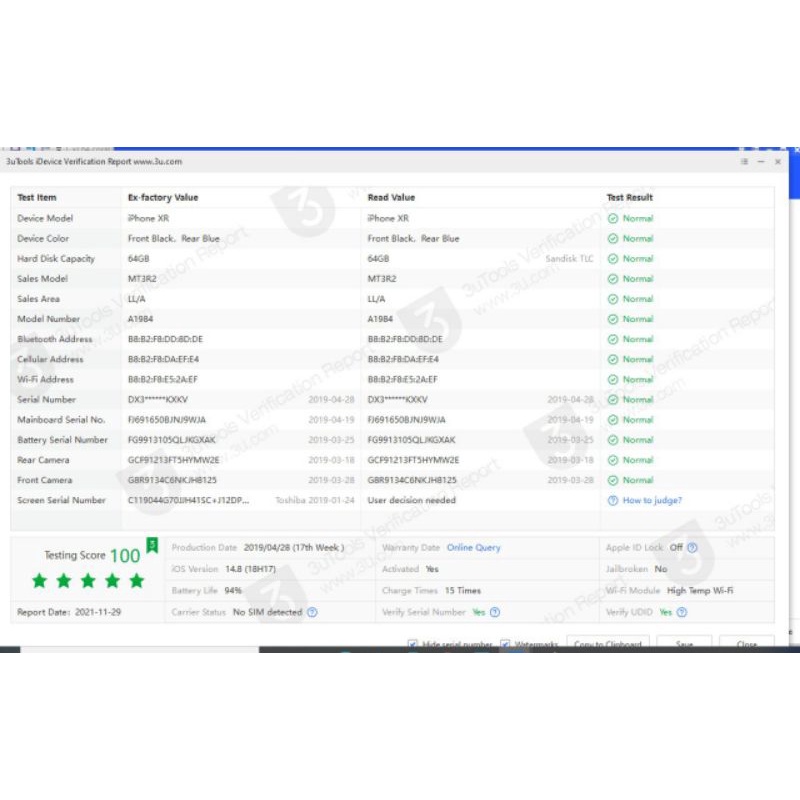Click help icon next to Verify Serial Number
The width and height of the screenshot is (800, 800).
(495, 612)
